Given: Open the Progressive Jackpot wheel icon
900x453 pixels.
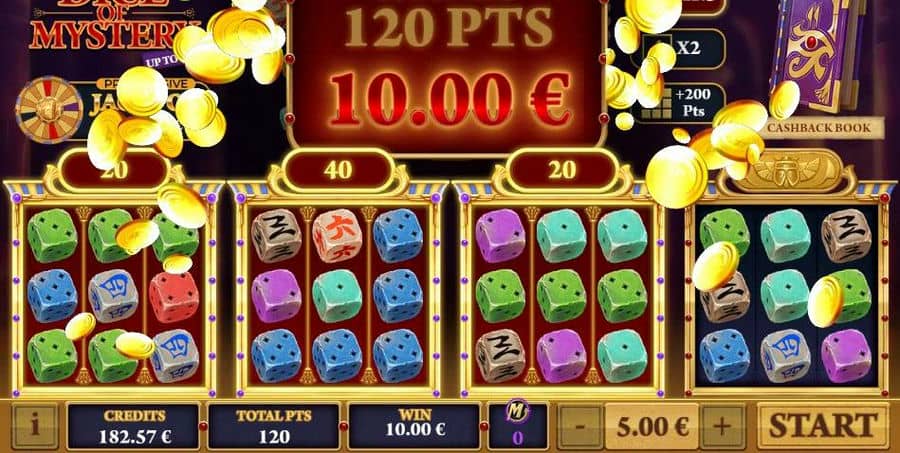Looking at the screenshot, I should click(49, 109).
